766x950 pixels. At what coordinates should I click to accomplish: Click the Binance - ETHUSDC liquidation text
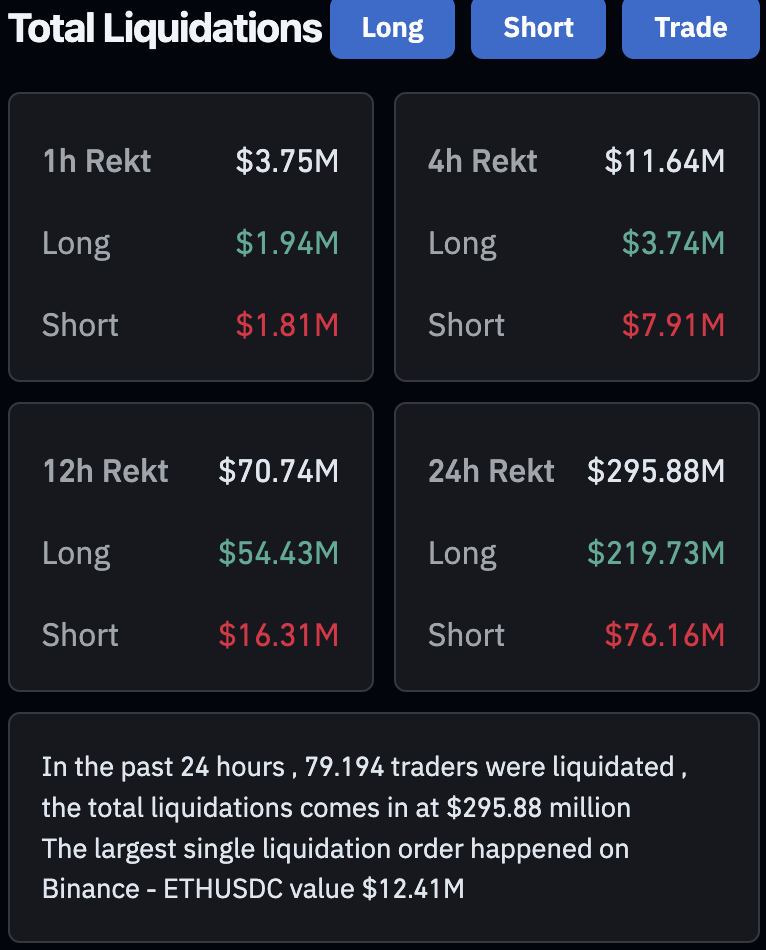tap(252, 888)
